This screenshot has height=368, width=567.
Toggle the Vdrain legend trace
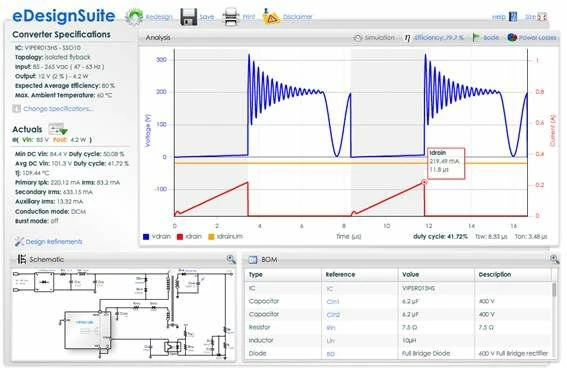tap(157, 236)
